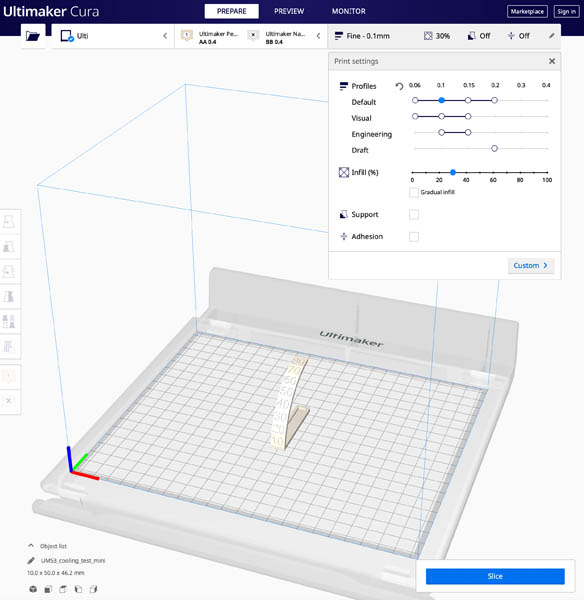
Task: Switch to front view icon
Action: pos(48,589)
